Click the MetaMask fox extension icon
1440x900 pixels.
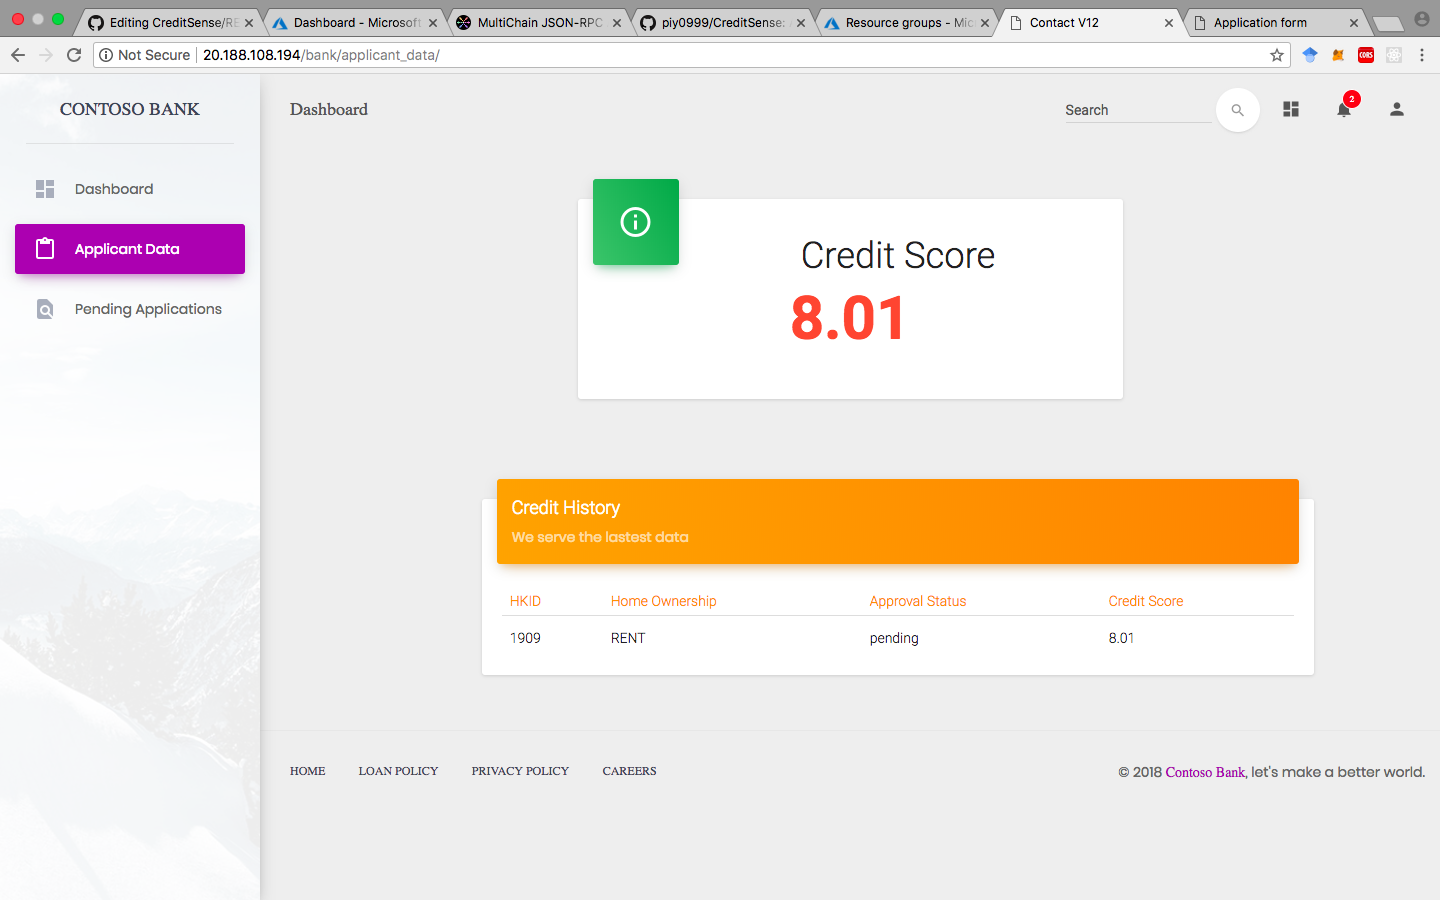point(1338,55)
